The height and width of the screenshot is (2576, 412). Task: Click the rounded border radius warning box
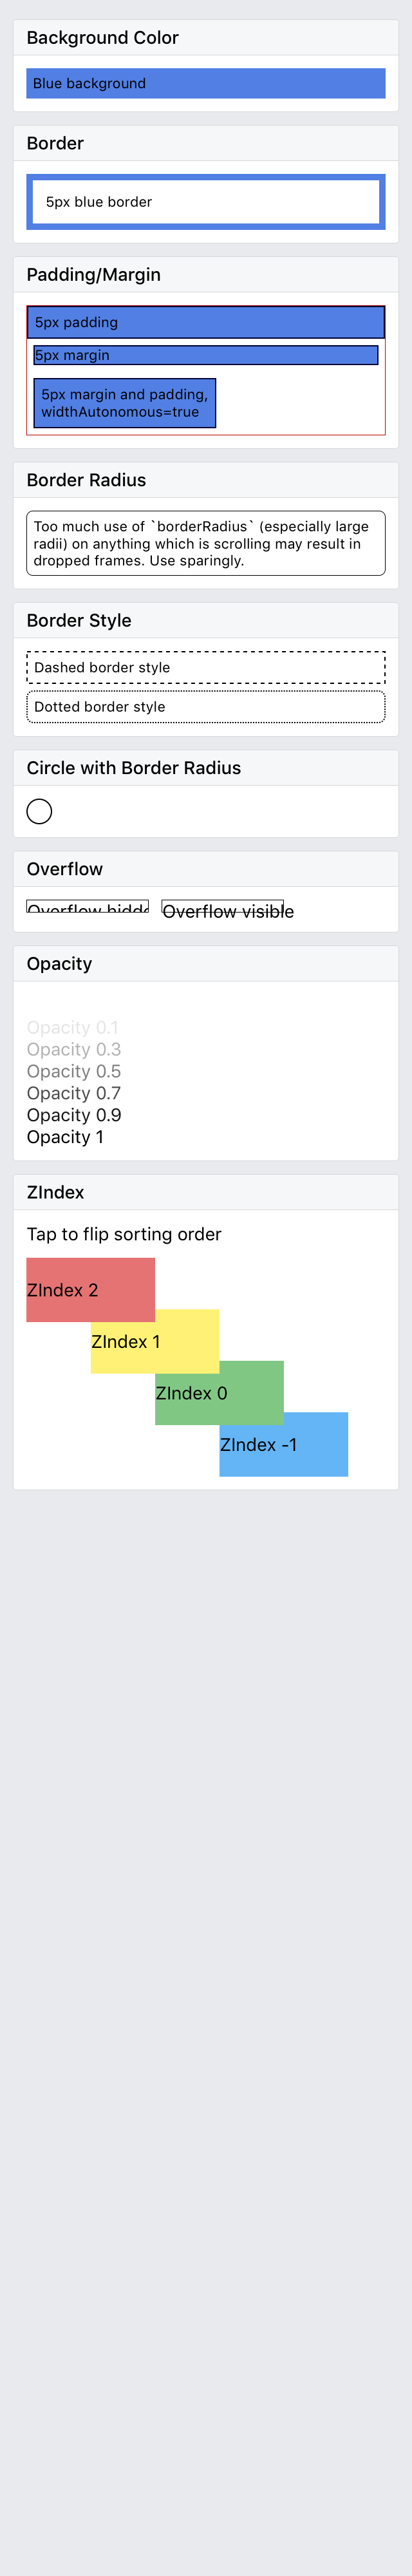coord(205,543)
